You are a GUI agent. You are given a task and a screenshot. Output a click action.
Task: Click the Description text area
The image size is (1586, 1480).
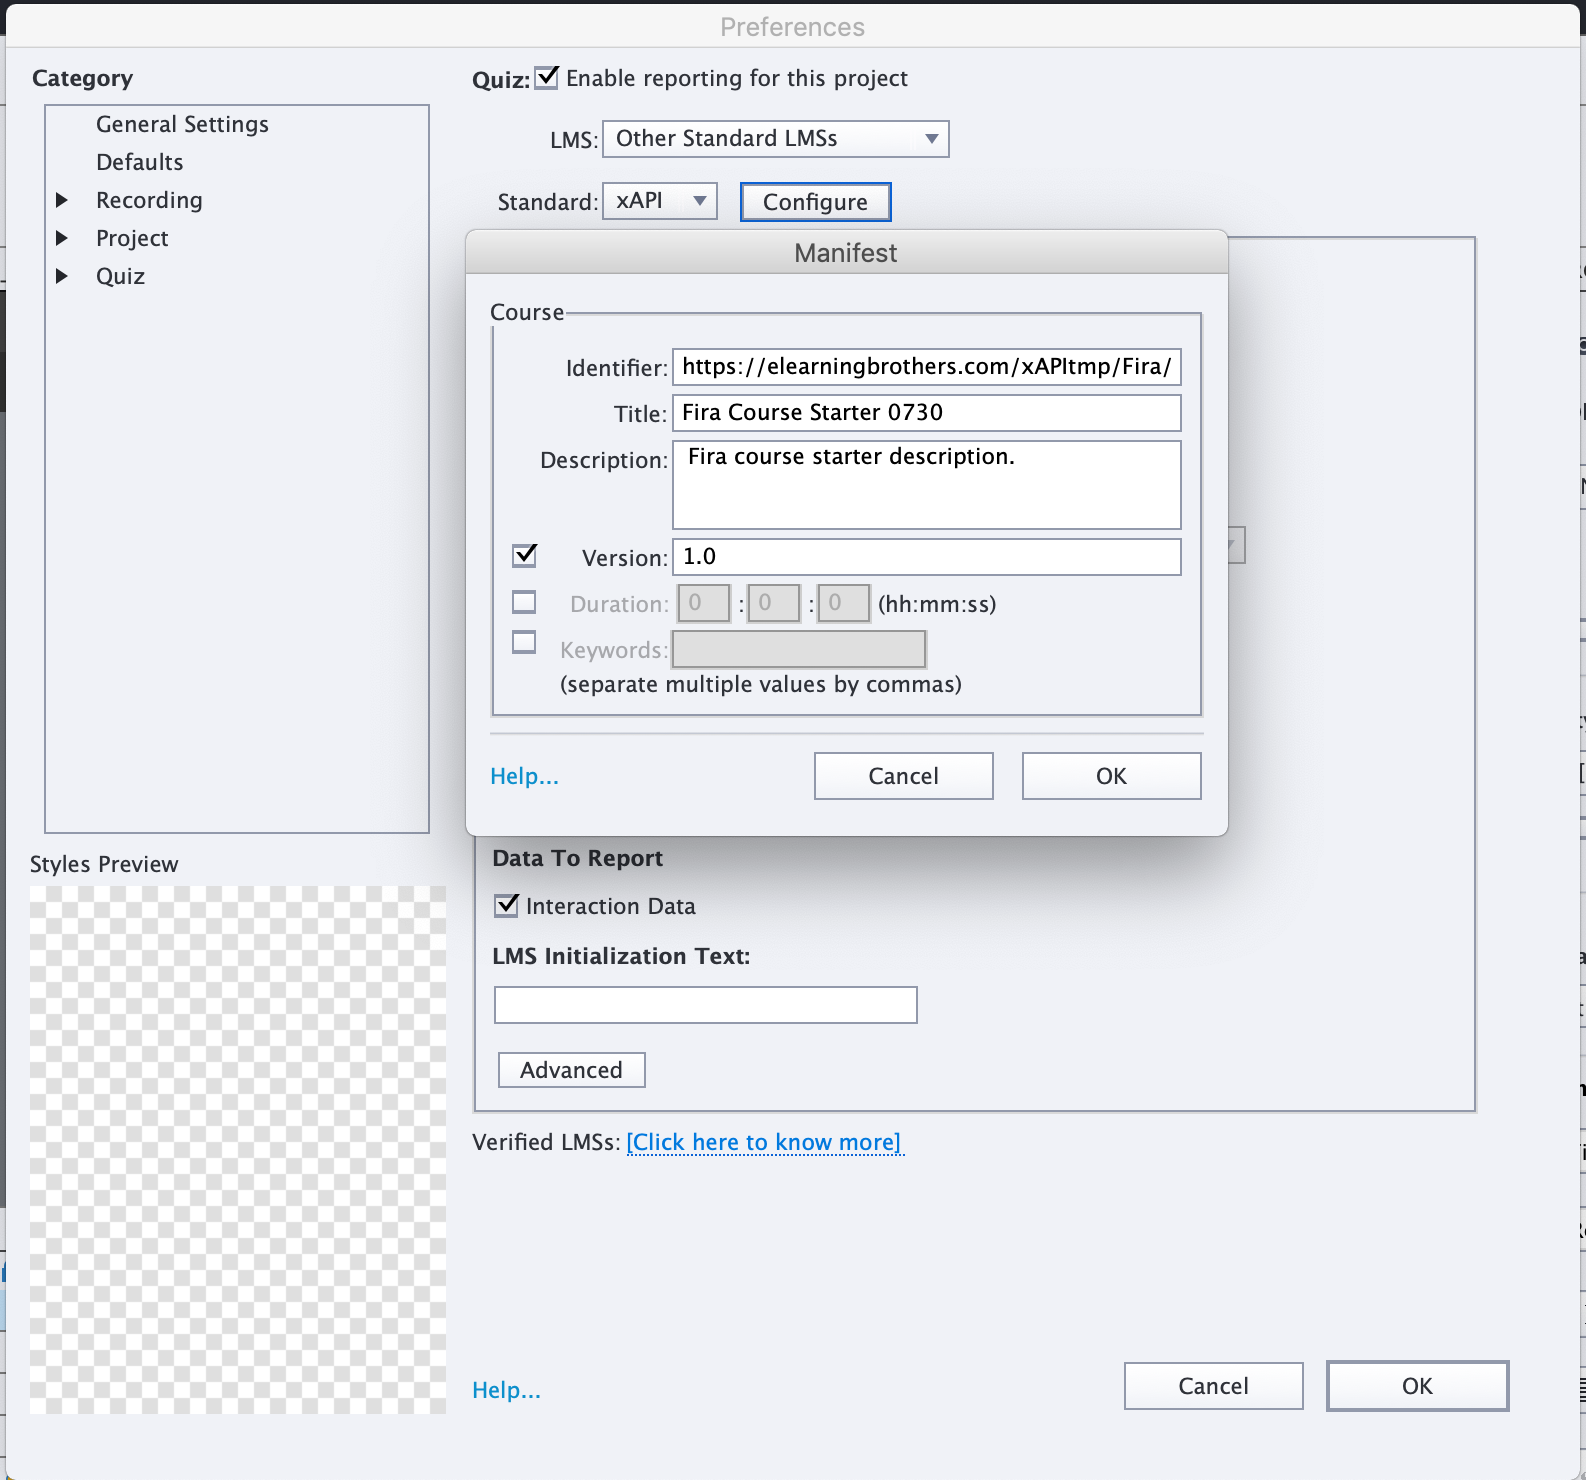click(x=925, y=485)
